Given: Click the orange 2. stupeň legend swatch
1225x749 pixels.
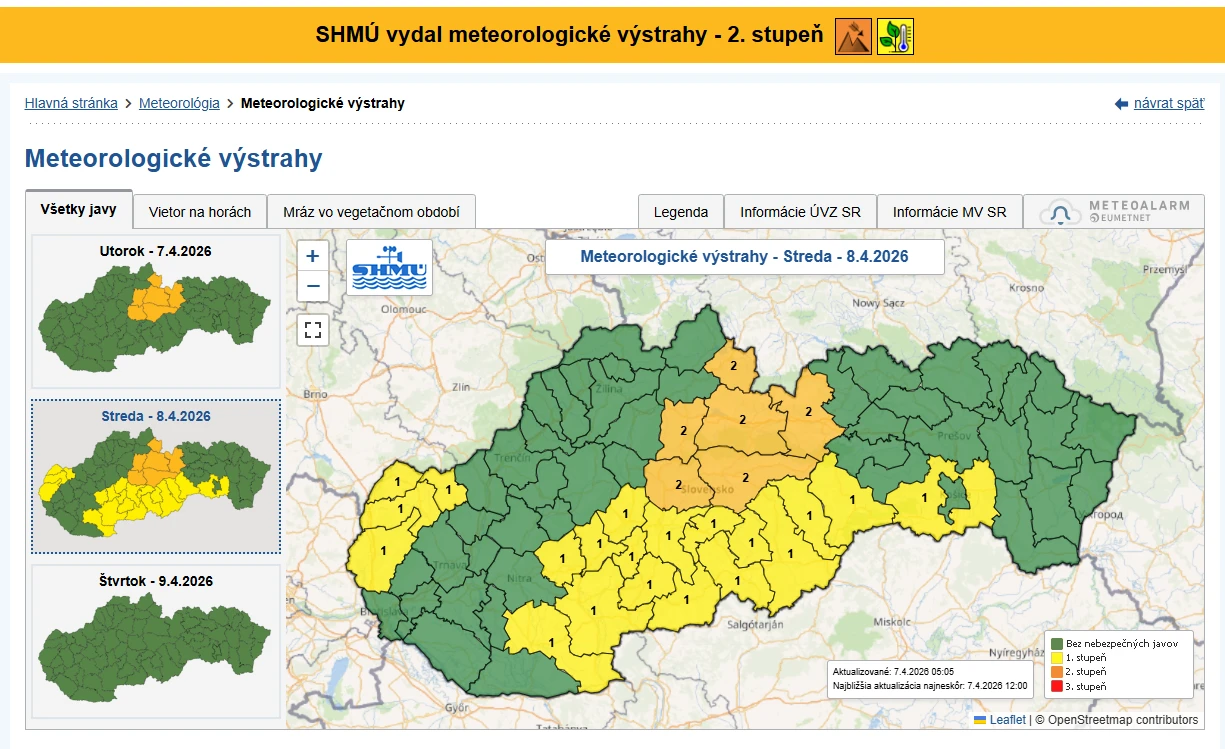Looking at the screenshot, I should 1056,672.
